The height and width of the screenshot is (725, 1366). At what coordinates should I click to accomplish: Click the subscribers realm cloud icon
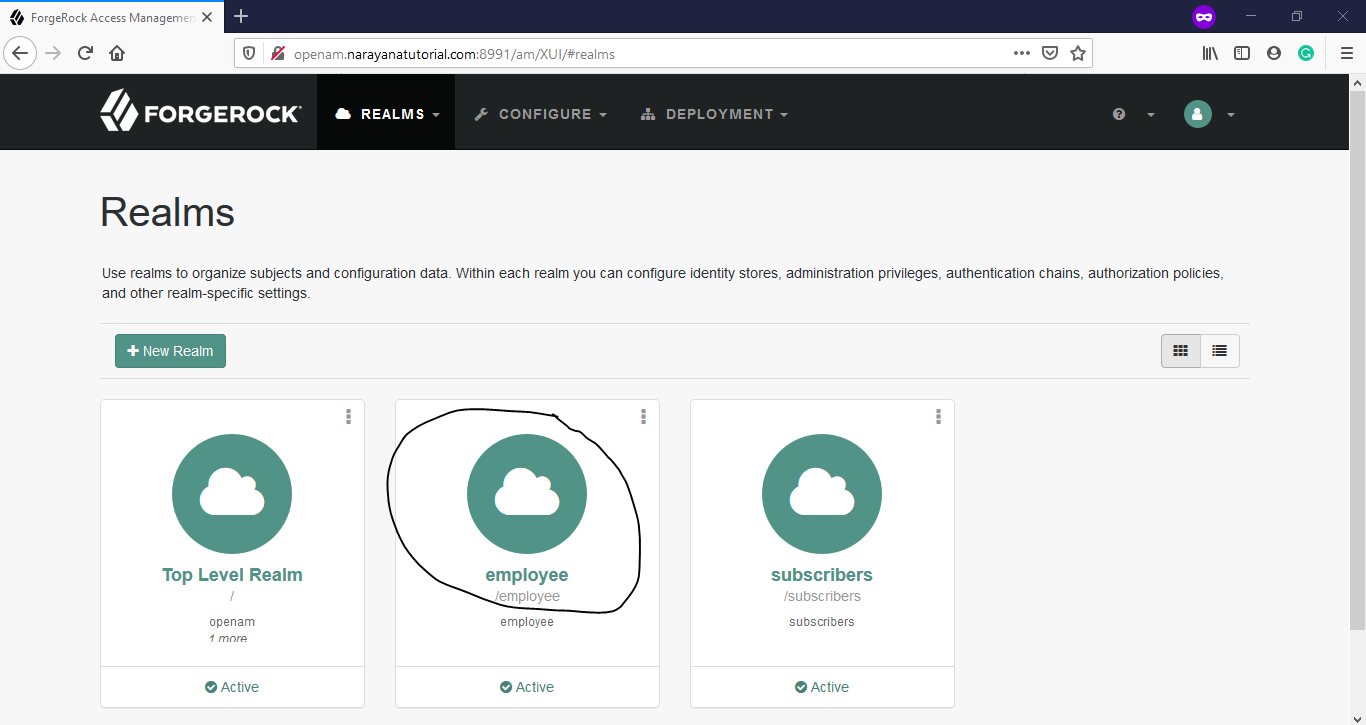click(x=822, y=494)
